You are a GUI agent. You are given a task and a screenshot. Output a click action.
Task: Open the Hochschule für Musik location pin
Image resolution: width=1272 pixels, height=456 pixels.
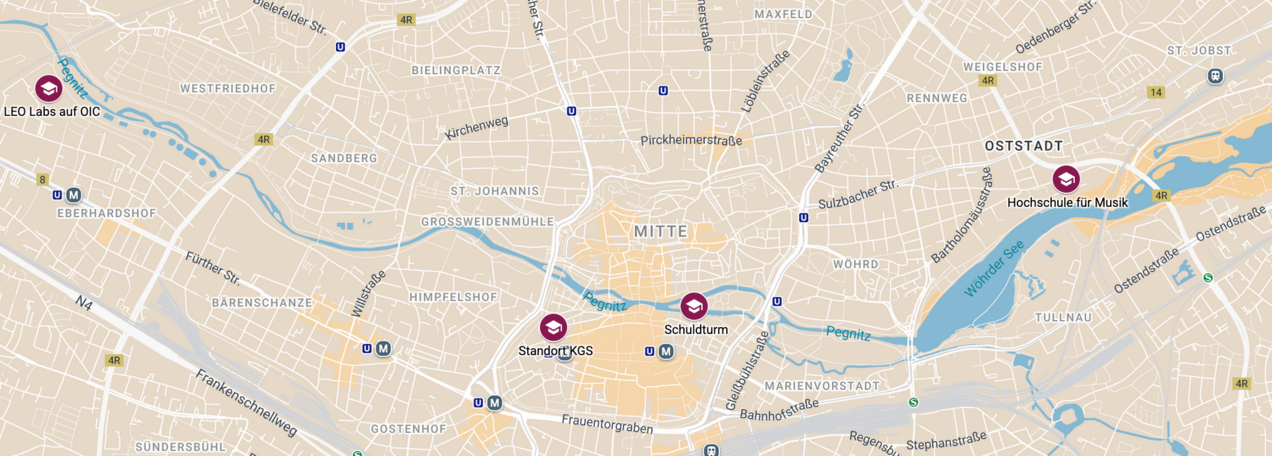pos(1066,179)
